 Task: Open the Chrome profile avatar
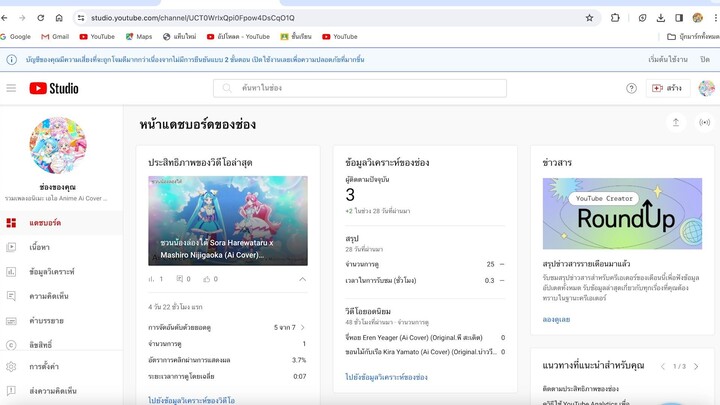698,18
